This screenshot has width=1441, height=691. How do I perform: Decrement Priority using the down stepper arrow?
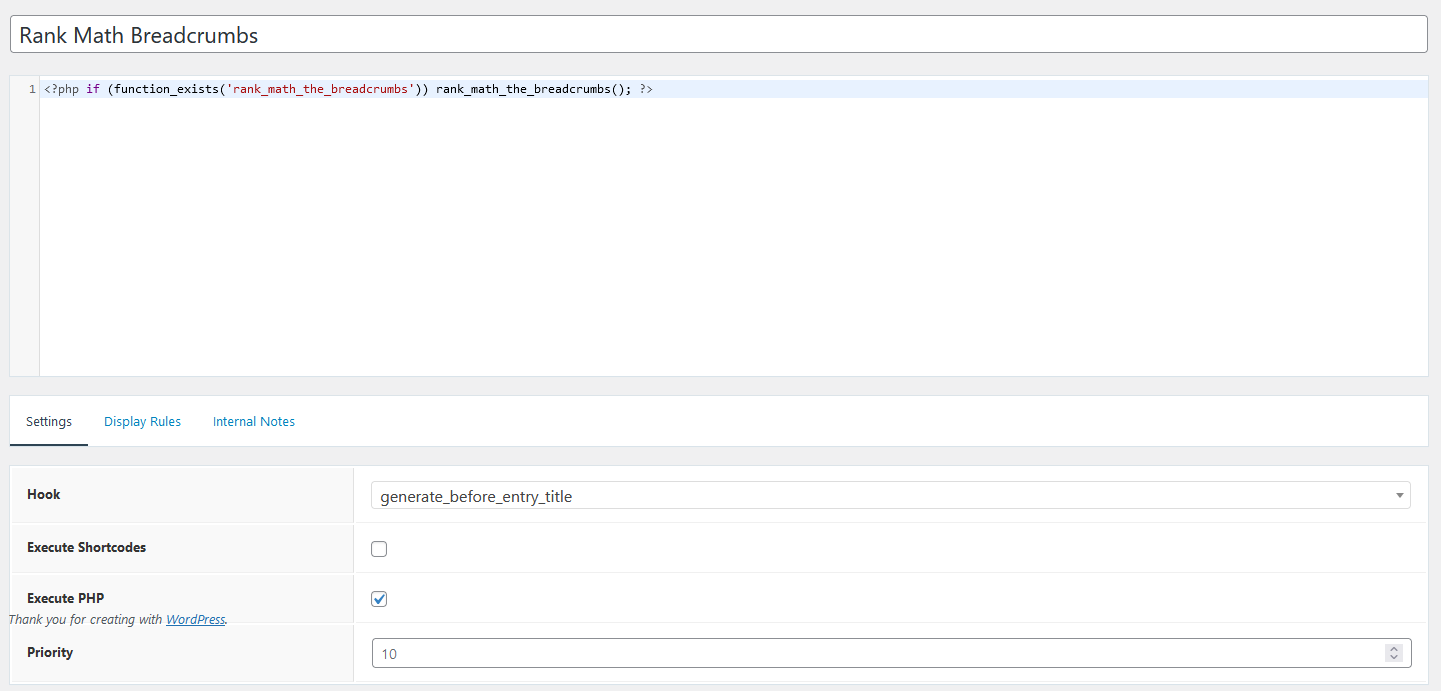[1394, 658]
